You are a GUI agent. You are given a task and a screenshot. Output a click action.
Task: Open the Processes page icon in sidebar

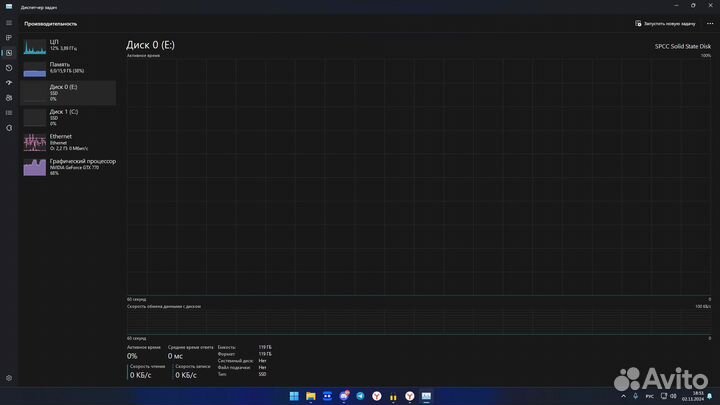point(8,38)
